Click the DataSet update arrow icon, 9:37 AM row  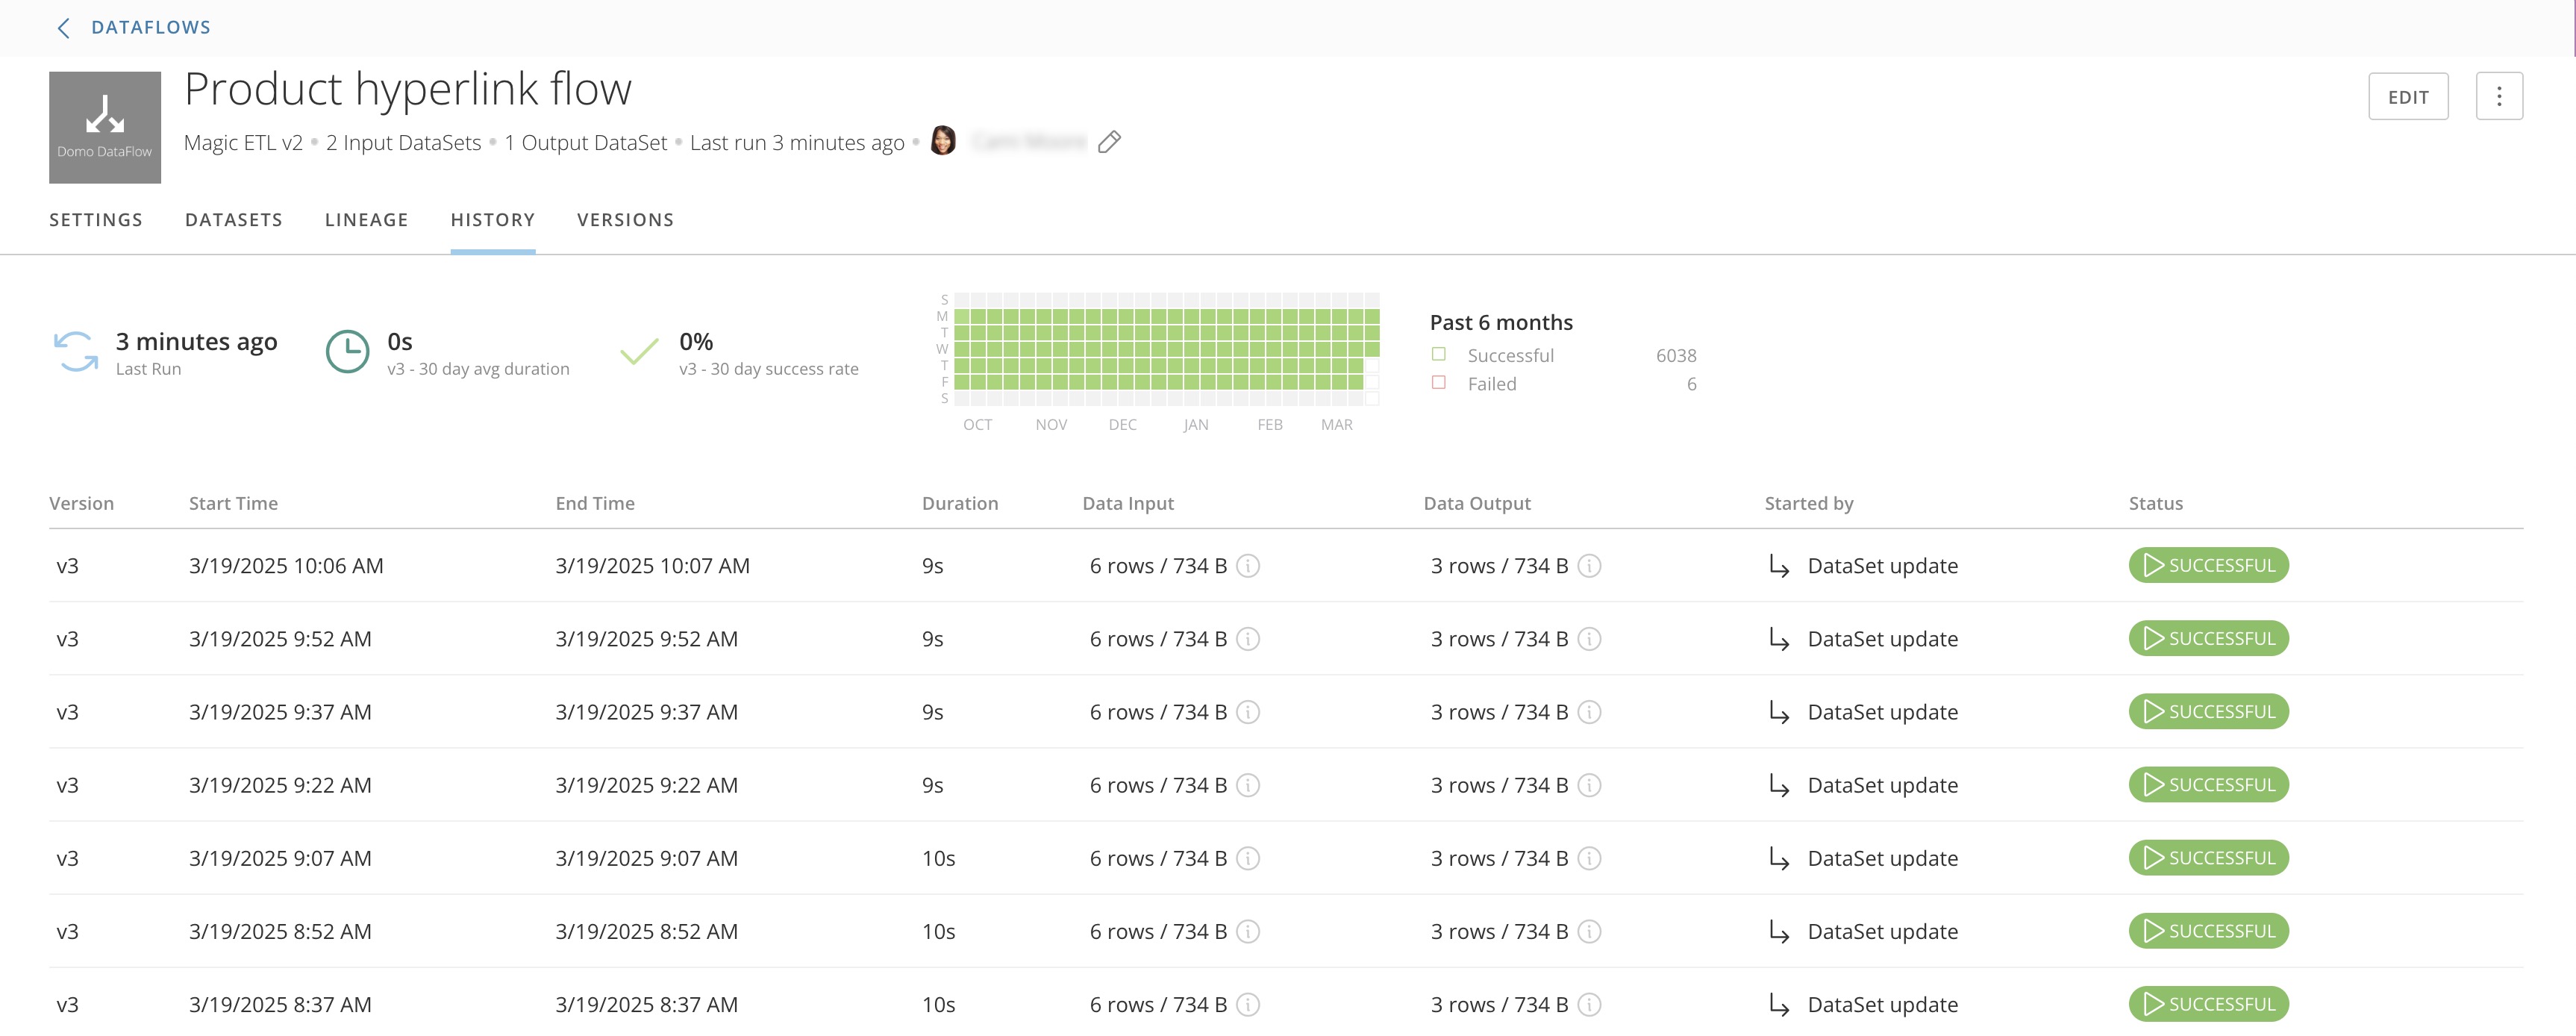coord(1779,713)
